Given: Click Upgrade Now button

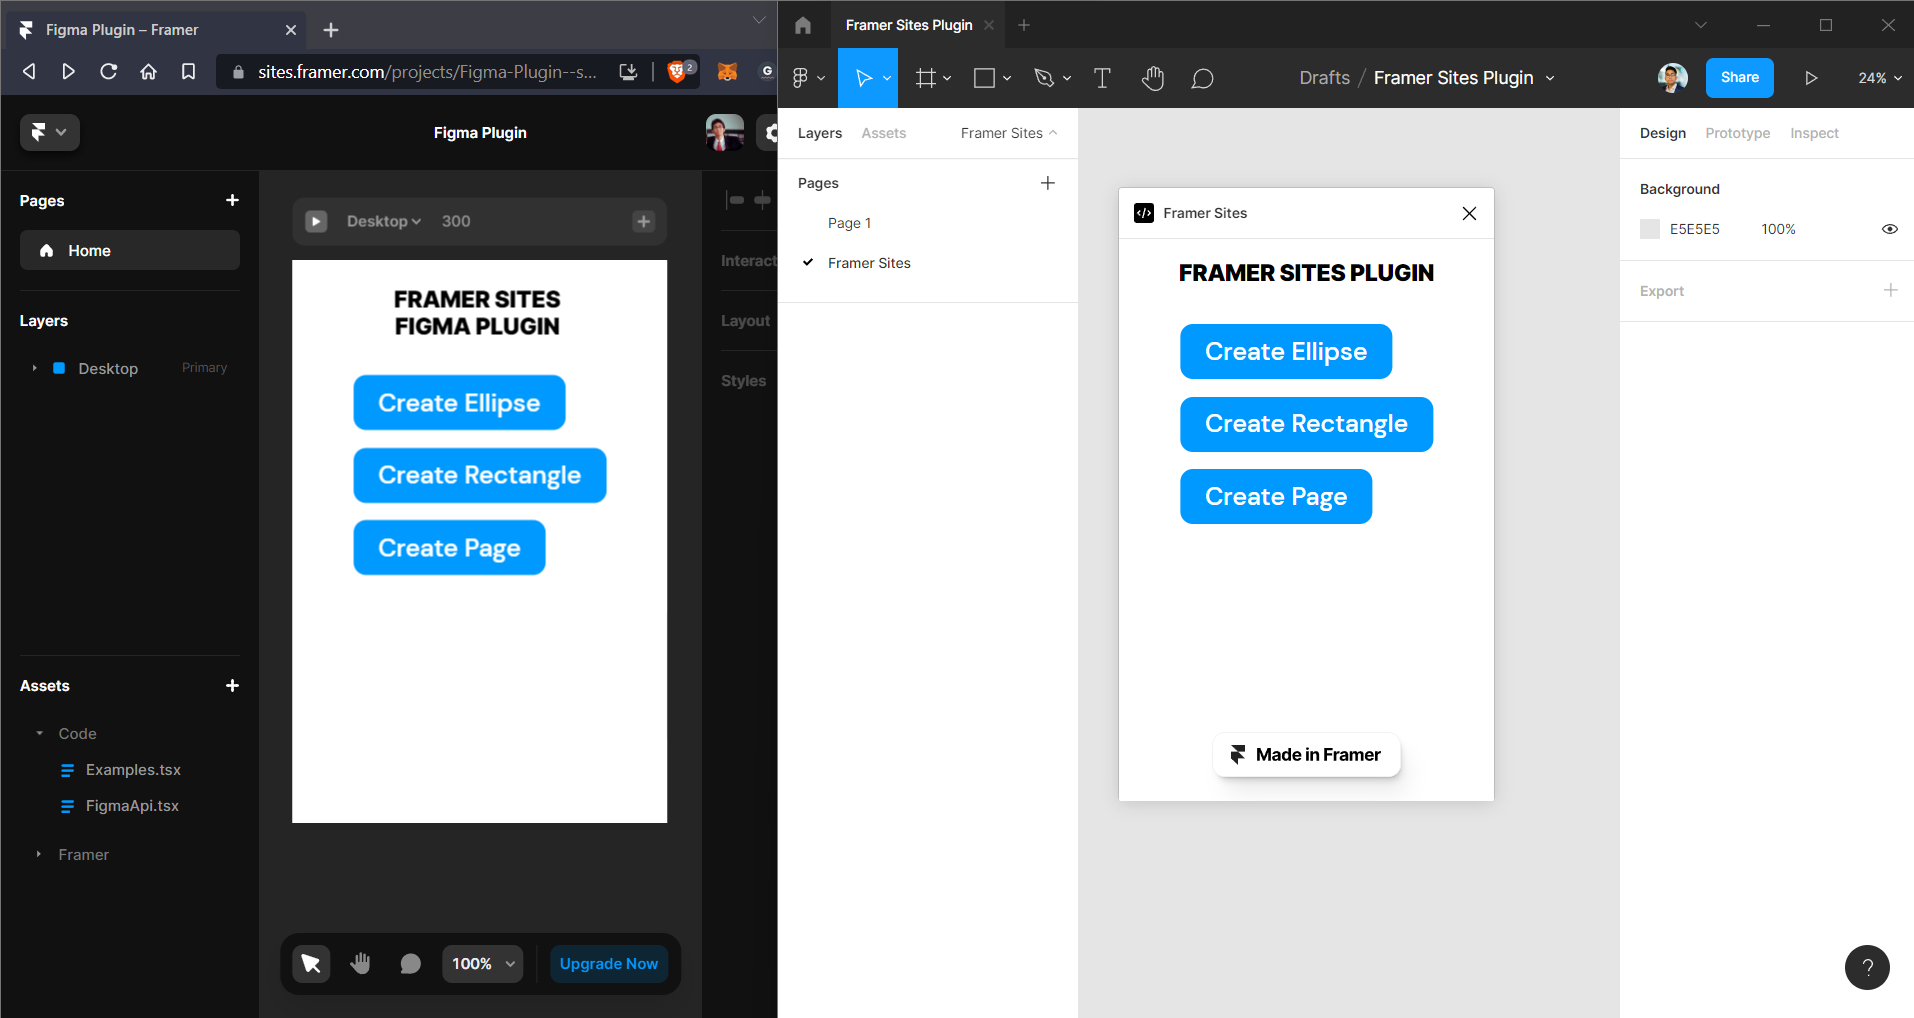Looking at the screenshot, I should [x=609, y=963].
